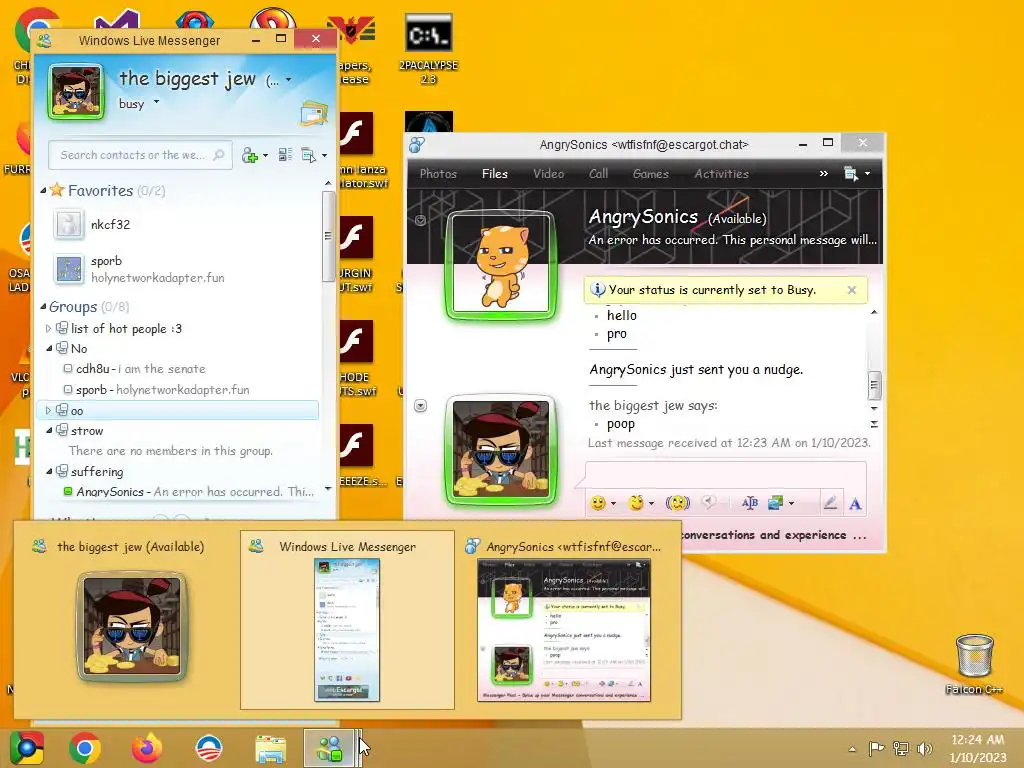This screenshot has height=768, width=1024.
Task: Open the Files tab in chat window
Action: [x=494, y=174]
